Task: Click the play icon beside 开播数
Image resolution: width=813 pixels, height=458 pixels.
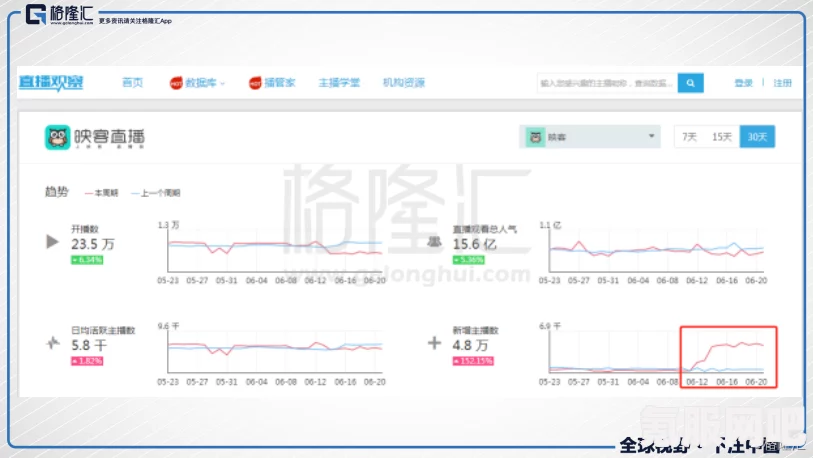Action: [52, 242]
